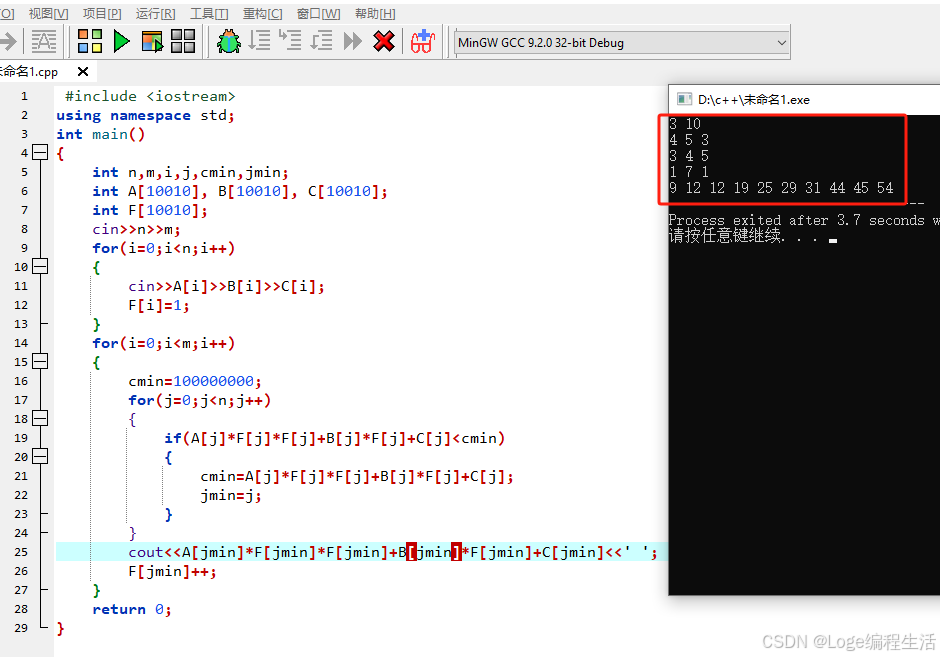Click the Rebuild All gray squares icon
The width and height of the screenshot is (940, 657).
click(x=183, y=41)
